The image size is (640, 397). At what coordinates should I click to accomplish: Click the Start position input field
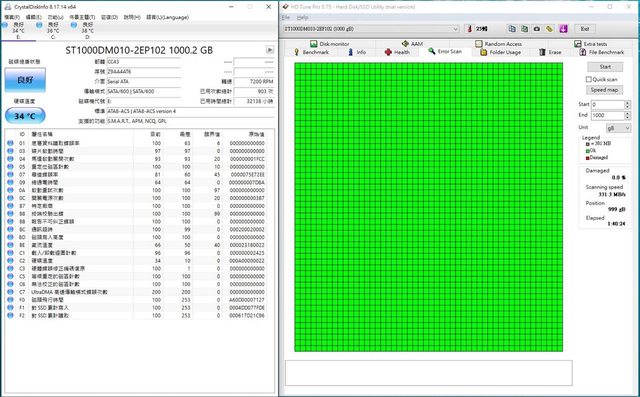tap(608, 104)
